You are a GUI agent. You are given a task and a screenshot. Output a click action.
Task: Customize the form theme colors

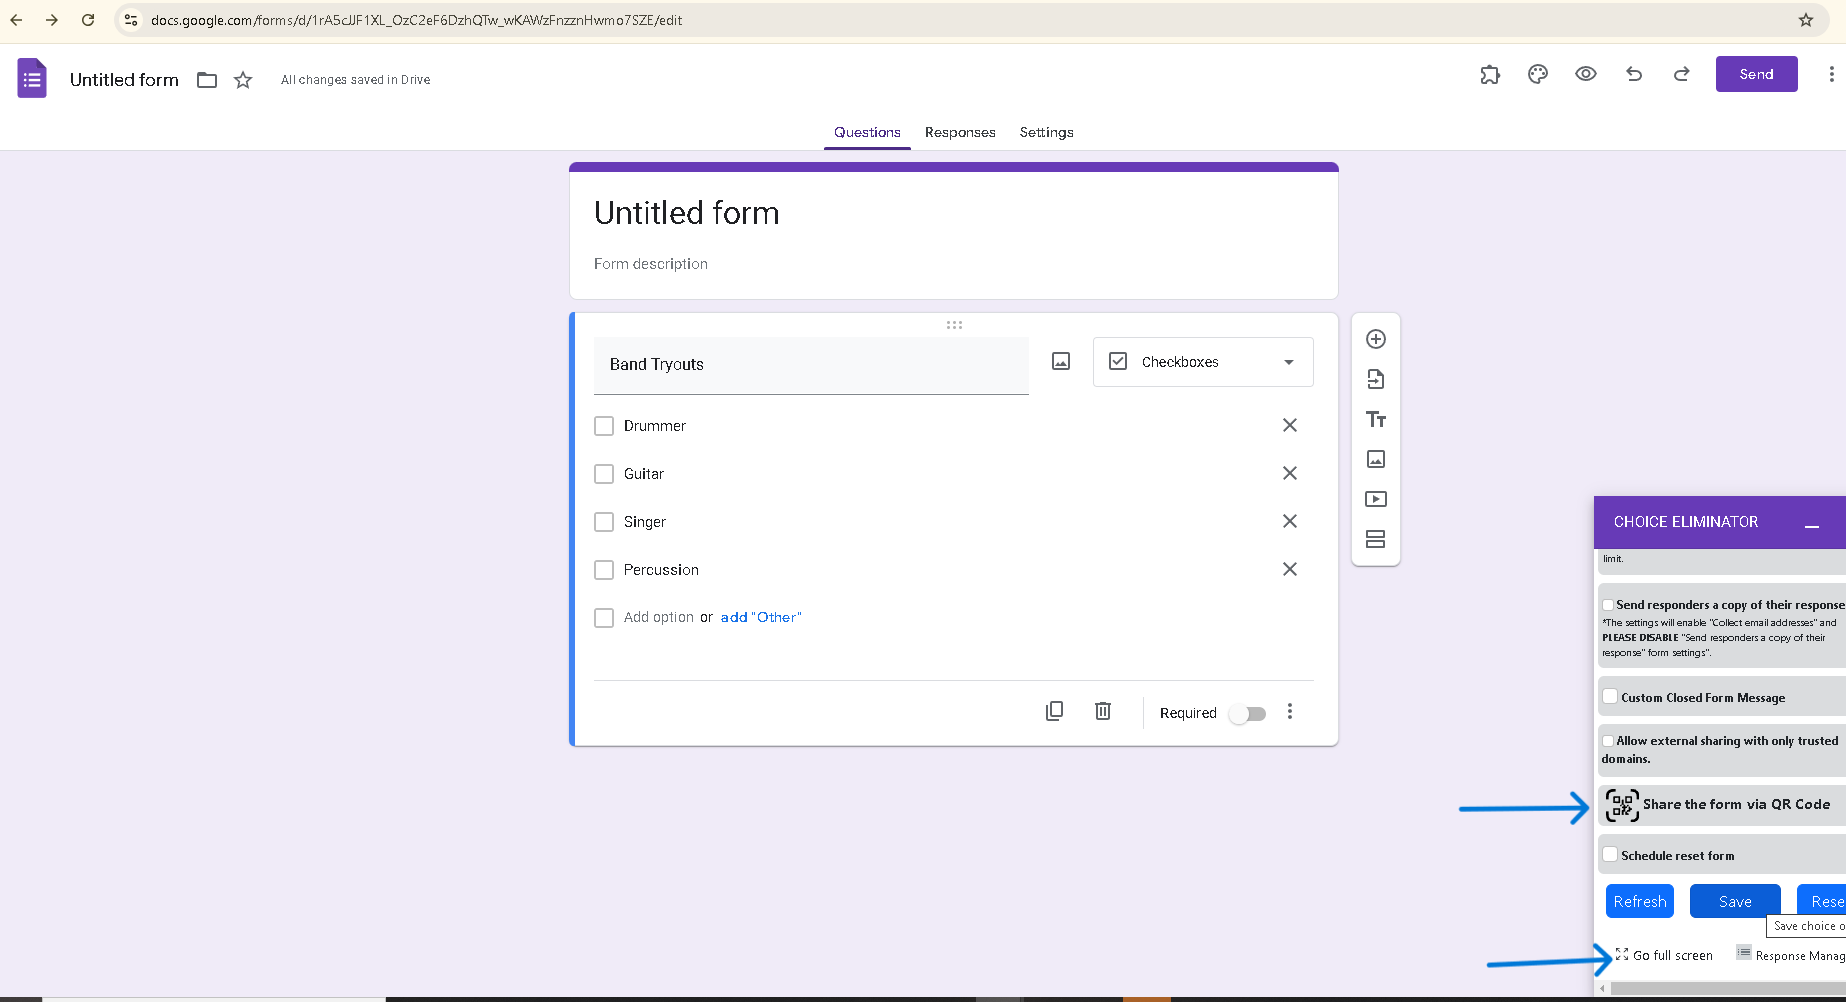coord(1537,74)
